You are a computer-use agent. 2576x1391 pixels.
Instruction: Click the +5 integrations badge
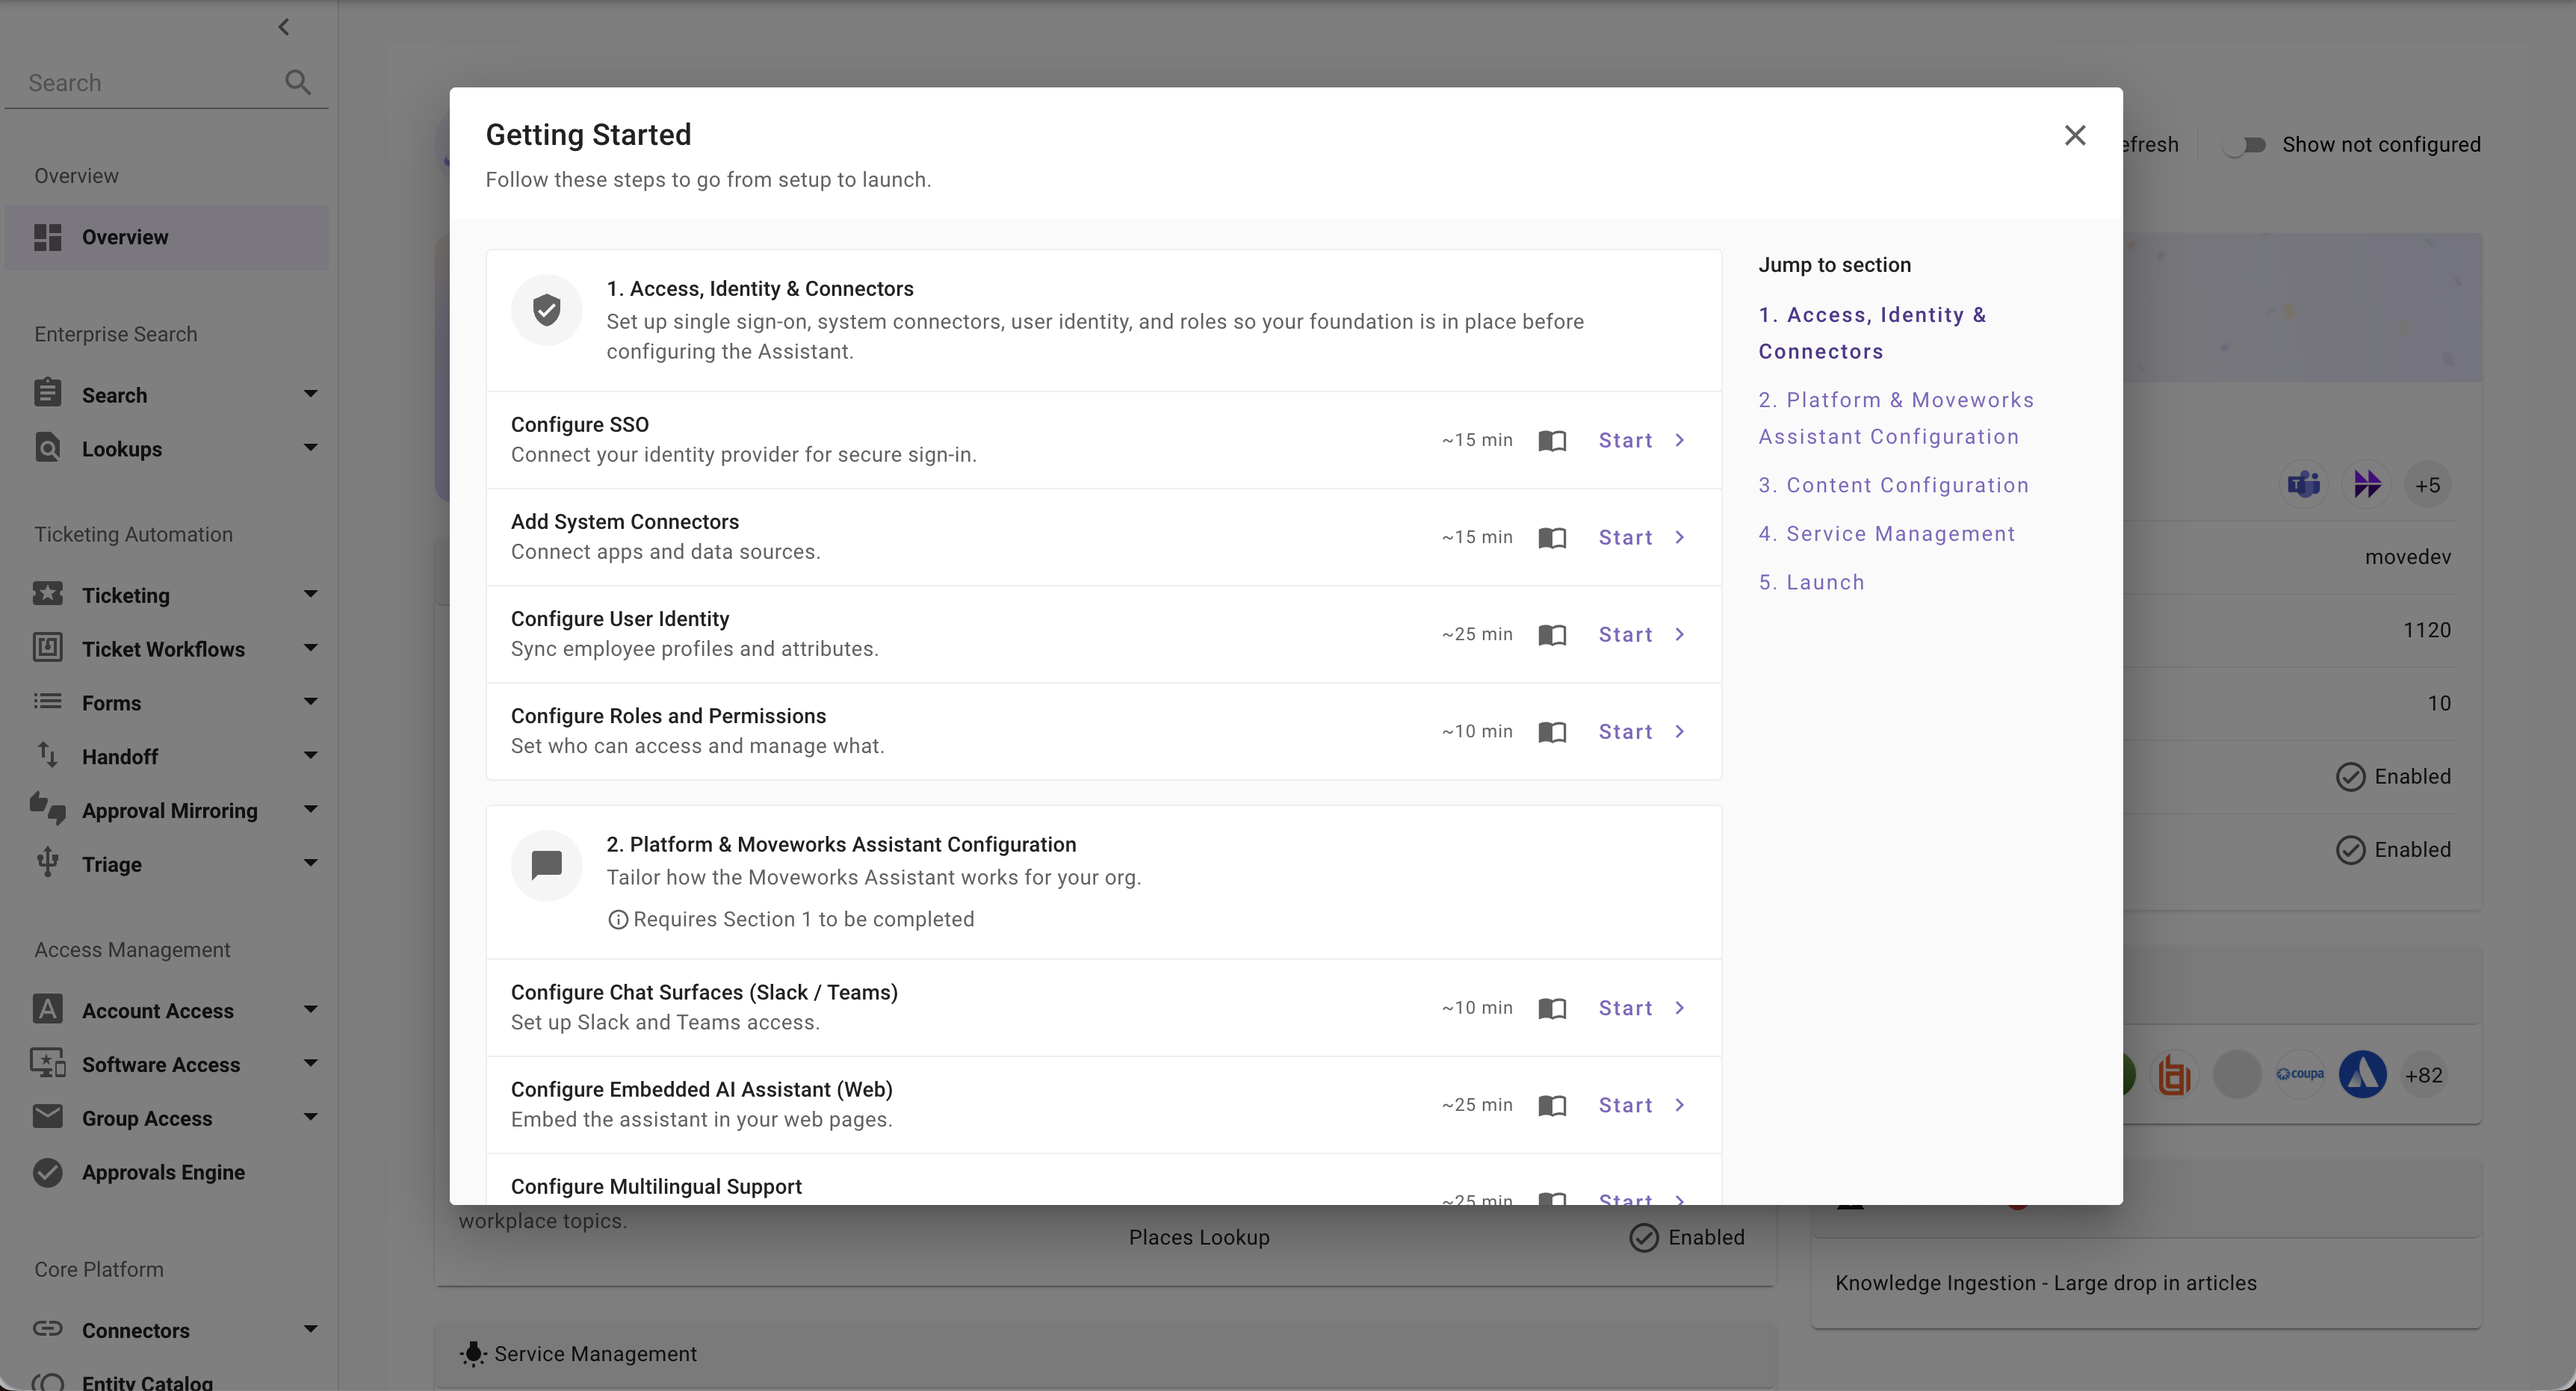pyautogui.click(x=2427, y=485)
